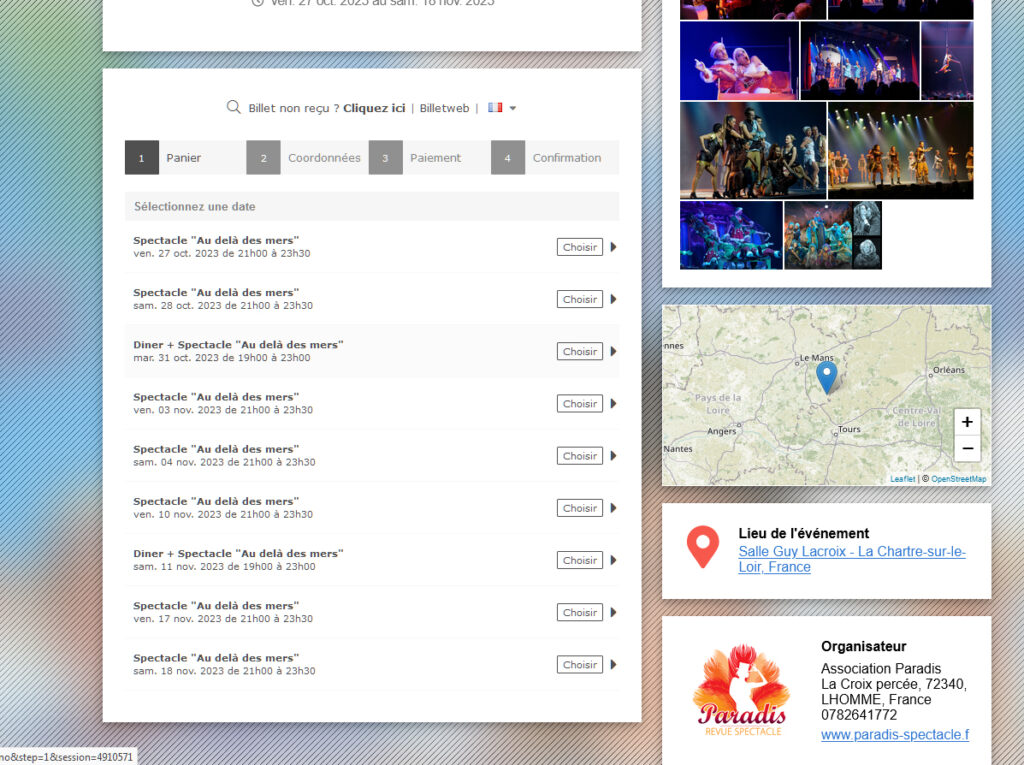1024x765 pixels.
Task: Expand arrow for the sam. 18 nov. show
Action: 613,665
